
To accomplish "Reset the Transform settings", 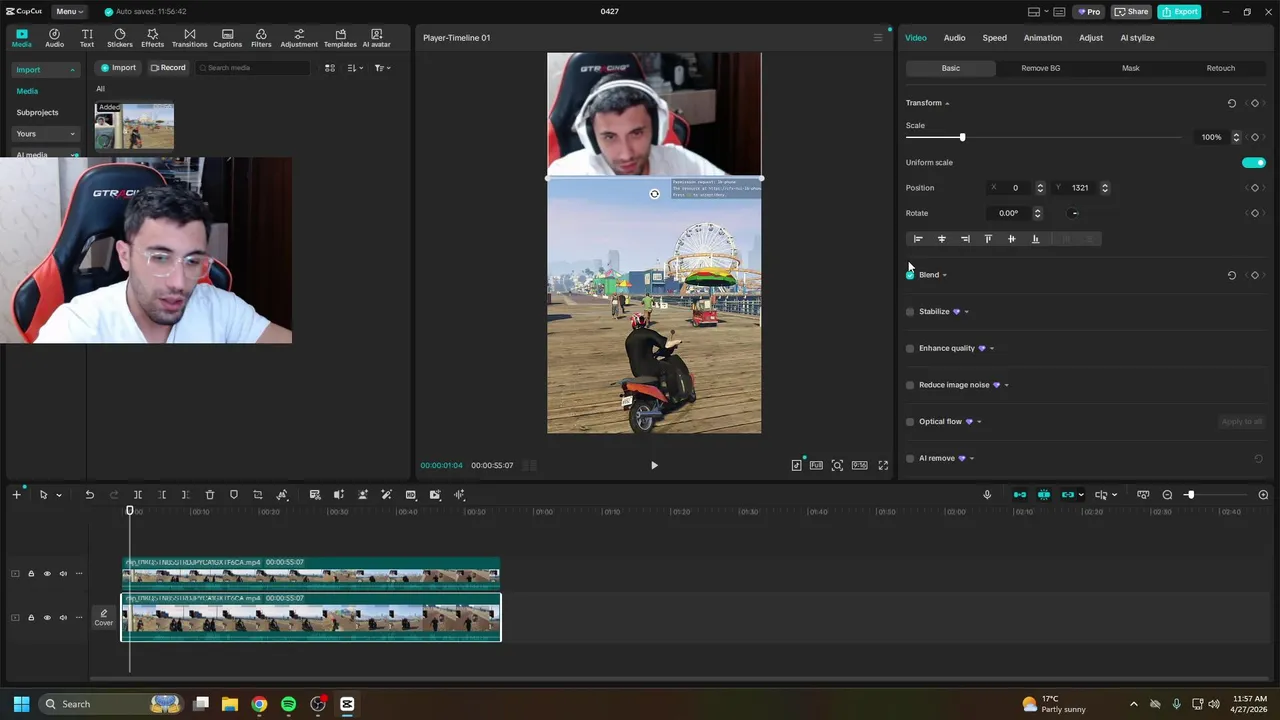I will pyautogui.click(x=1232, y=103).
